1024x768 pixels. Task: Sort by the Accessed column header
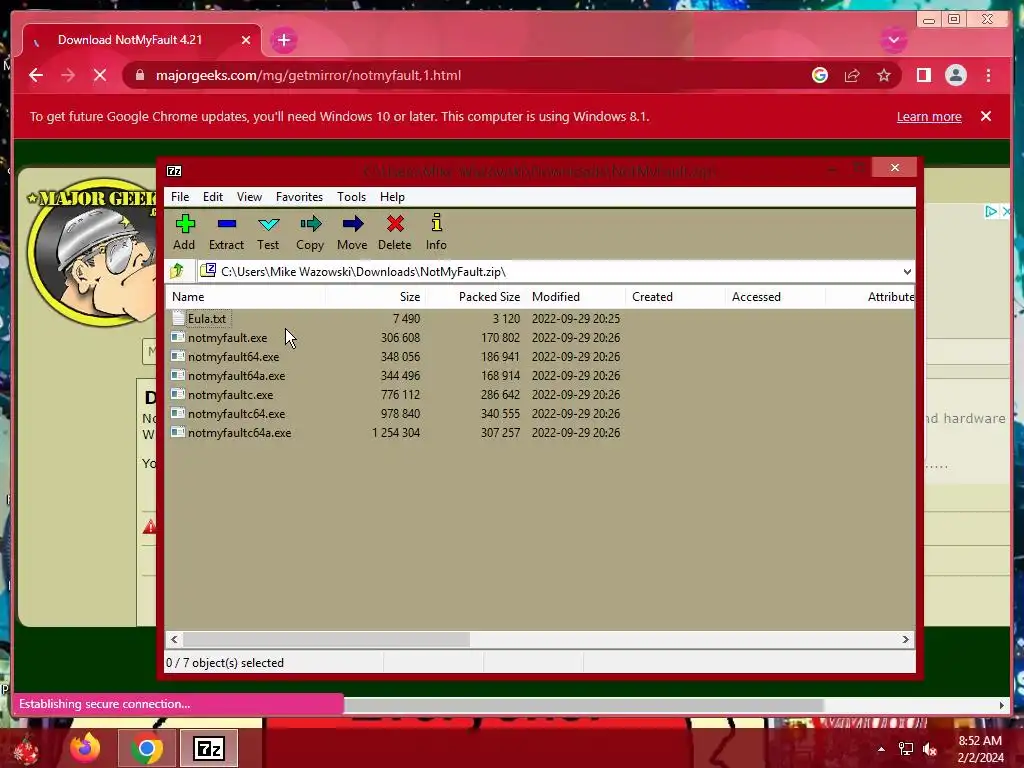775,296
